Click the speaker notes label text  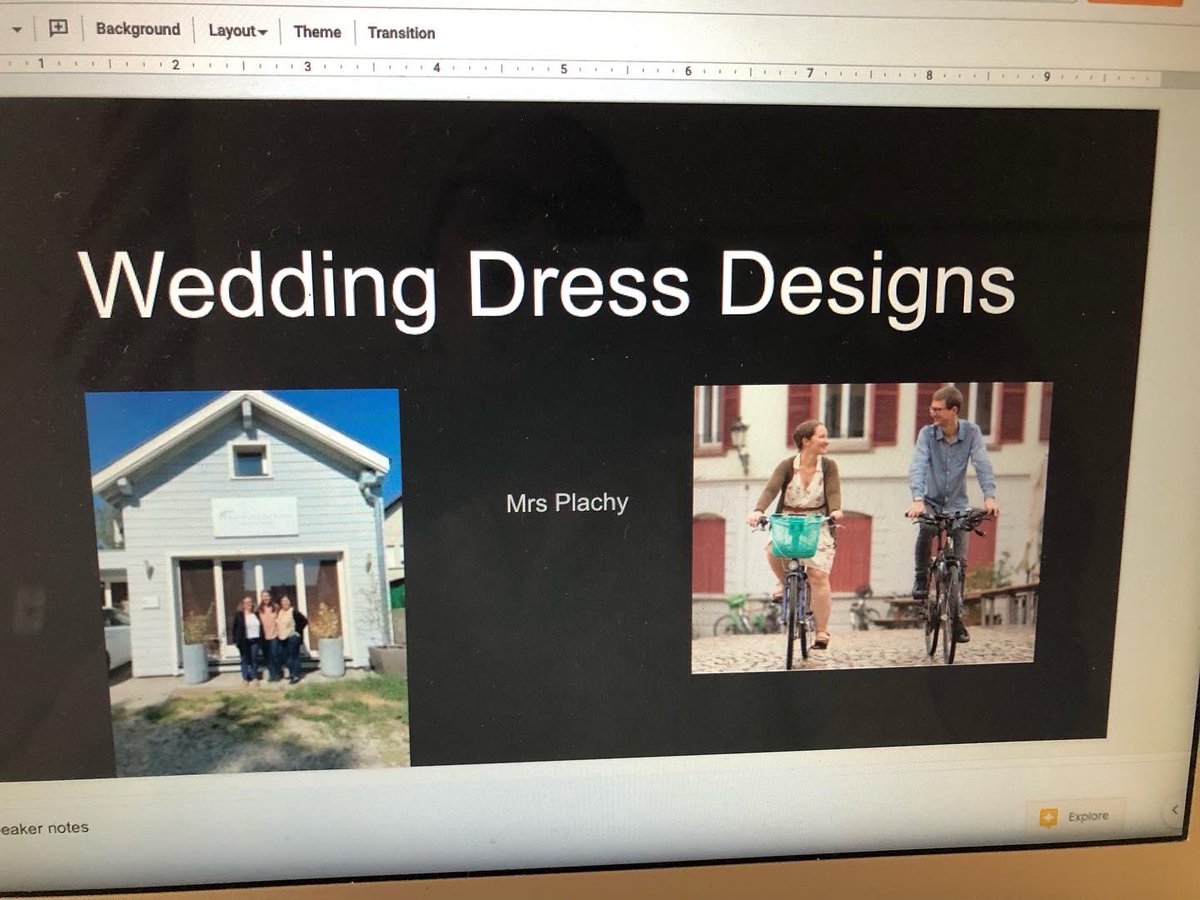click(45, 827)
